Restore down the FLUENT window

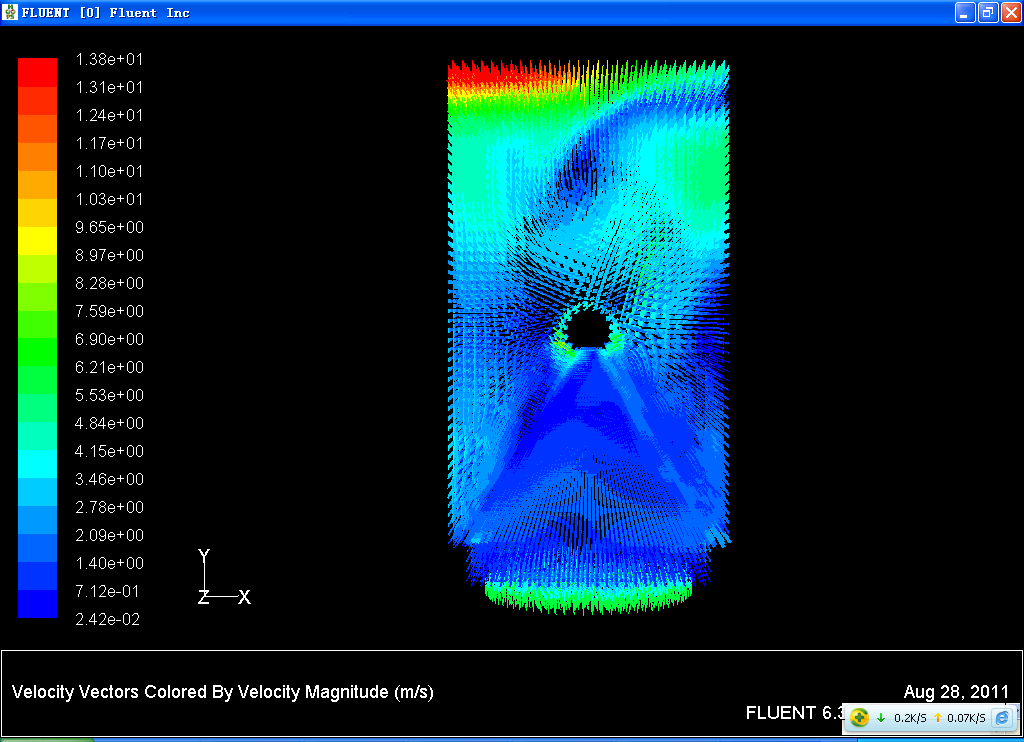(987, 13)
